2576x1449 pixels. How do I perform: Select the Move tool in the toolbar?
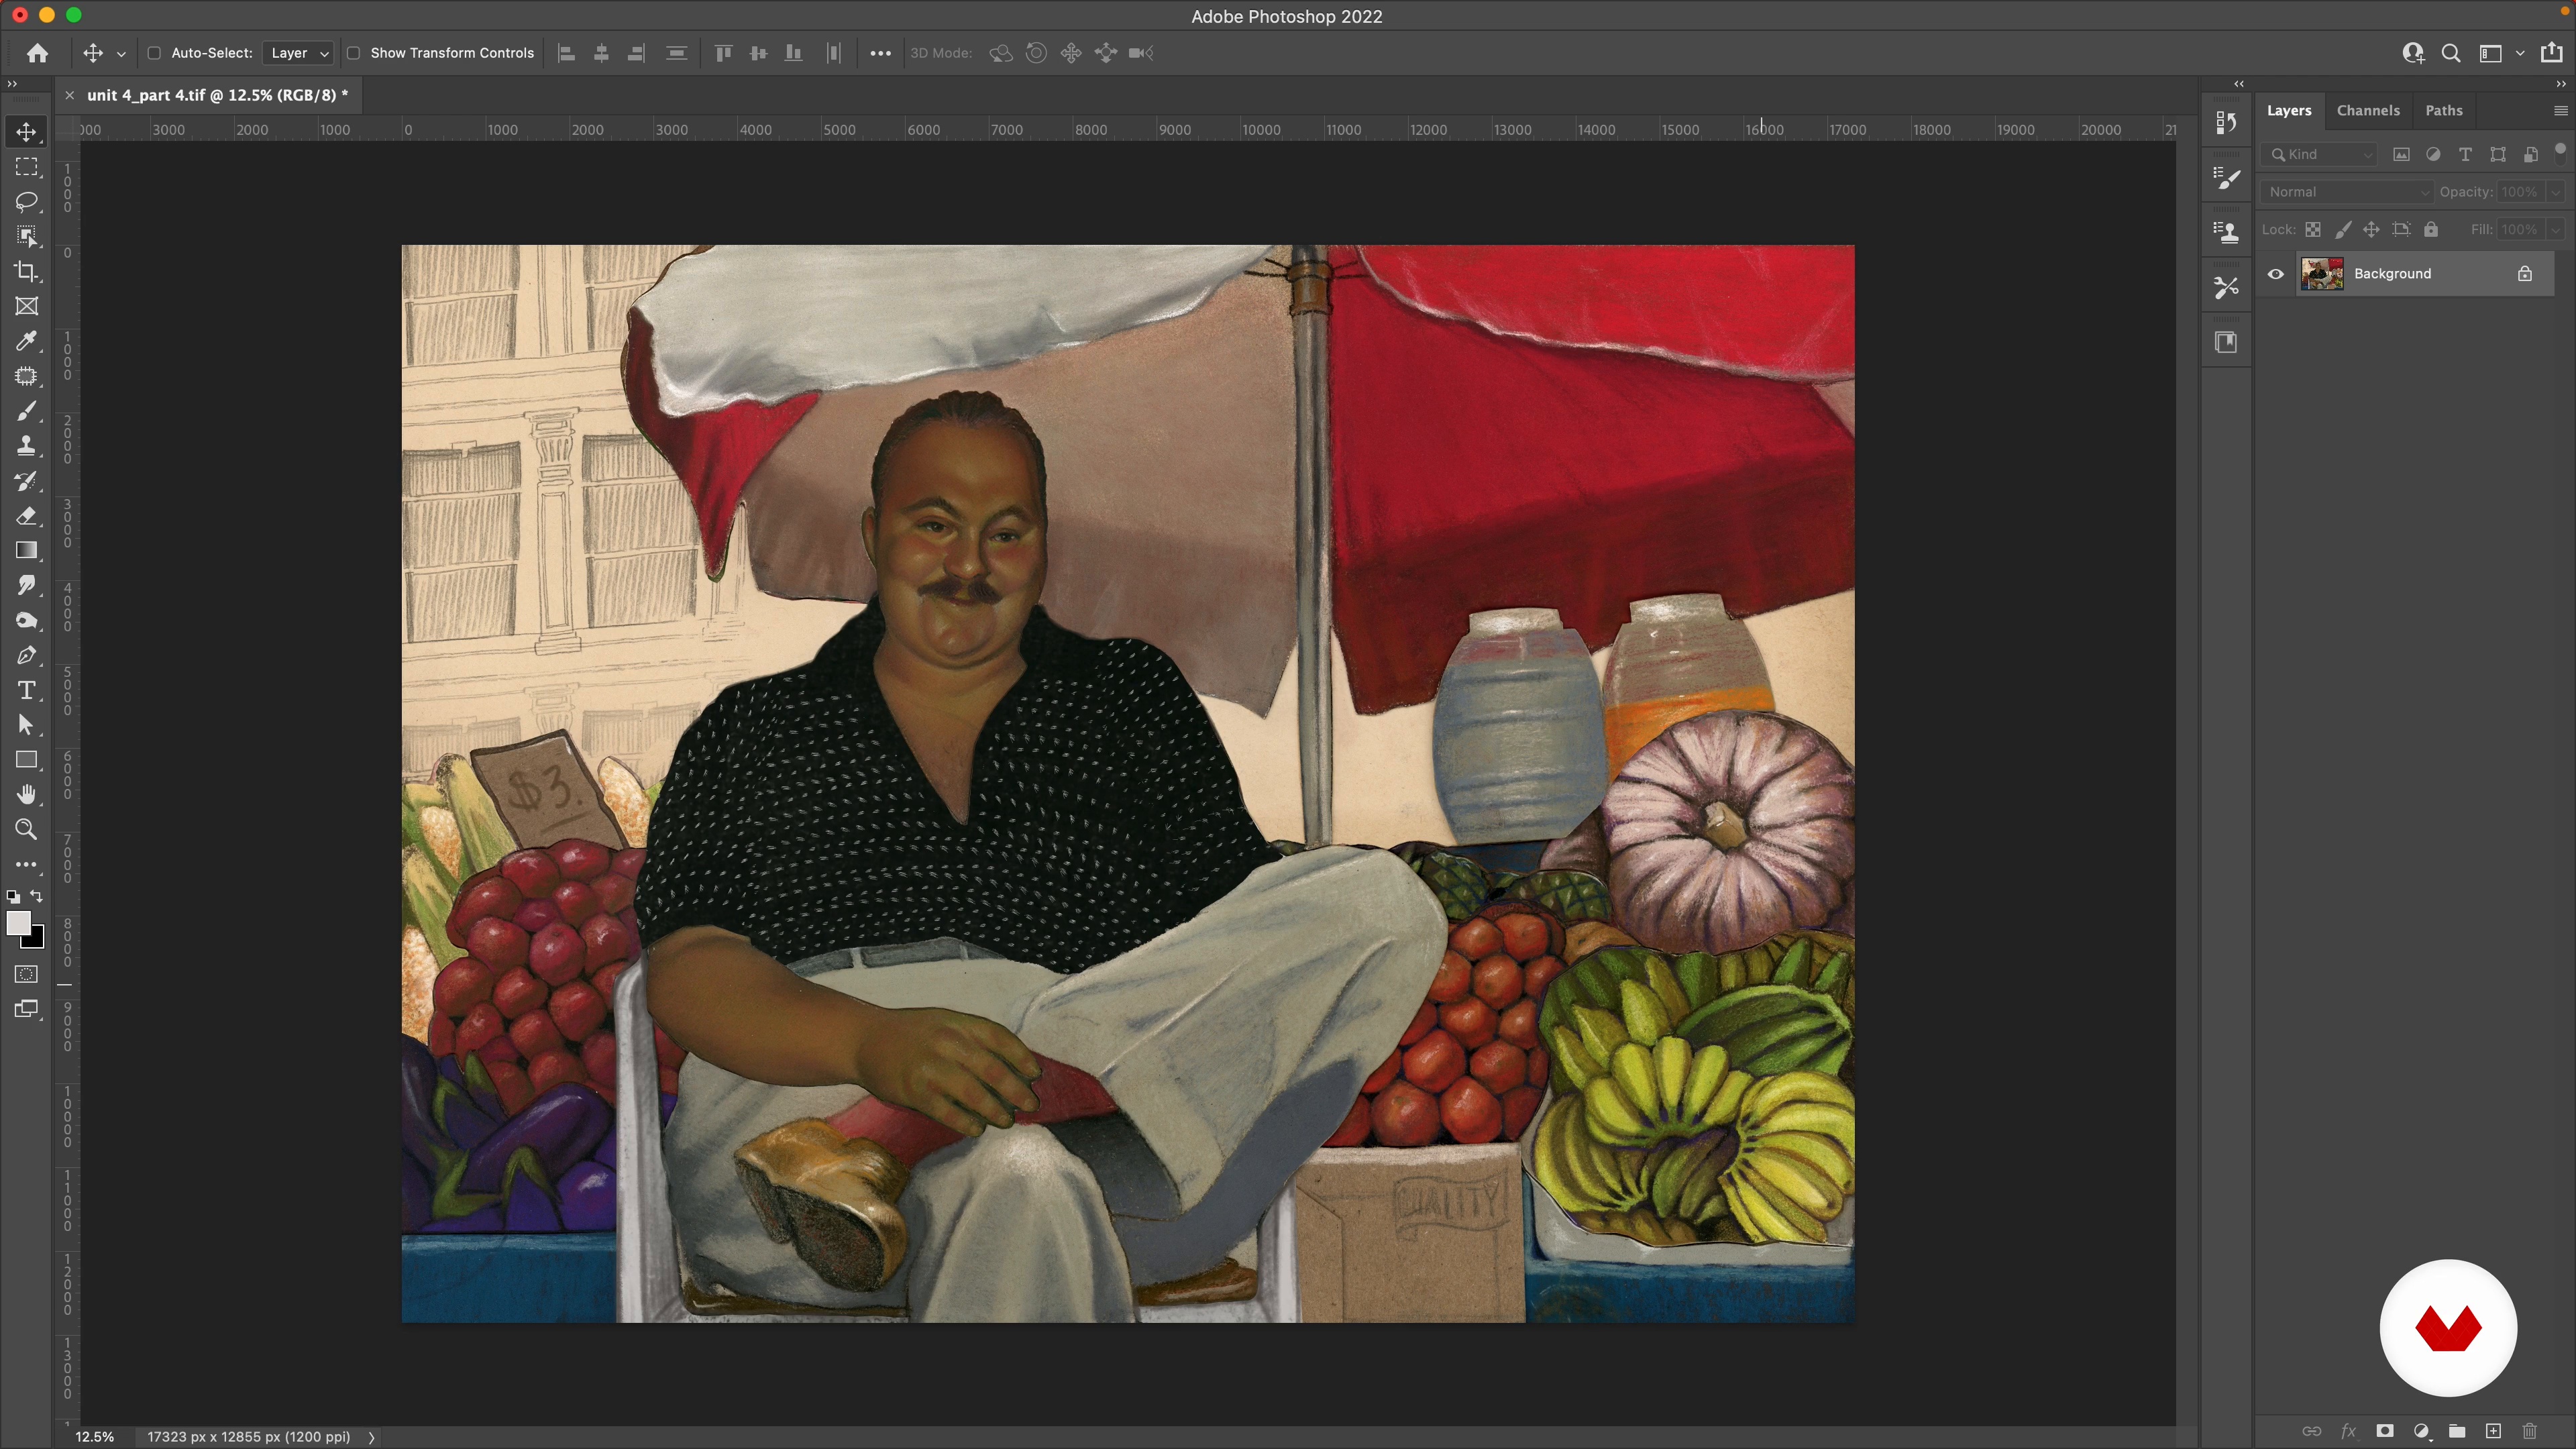point(27,132)
